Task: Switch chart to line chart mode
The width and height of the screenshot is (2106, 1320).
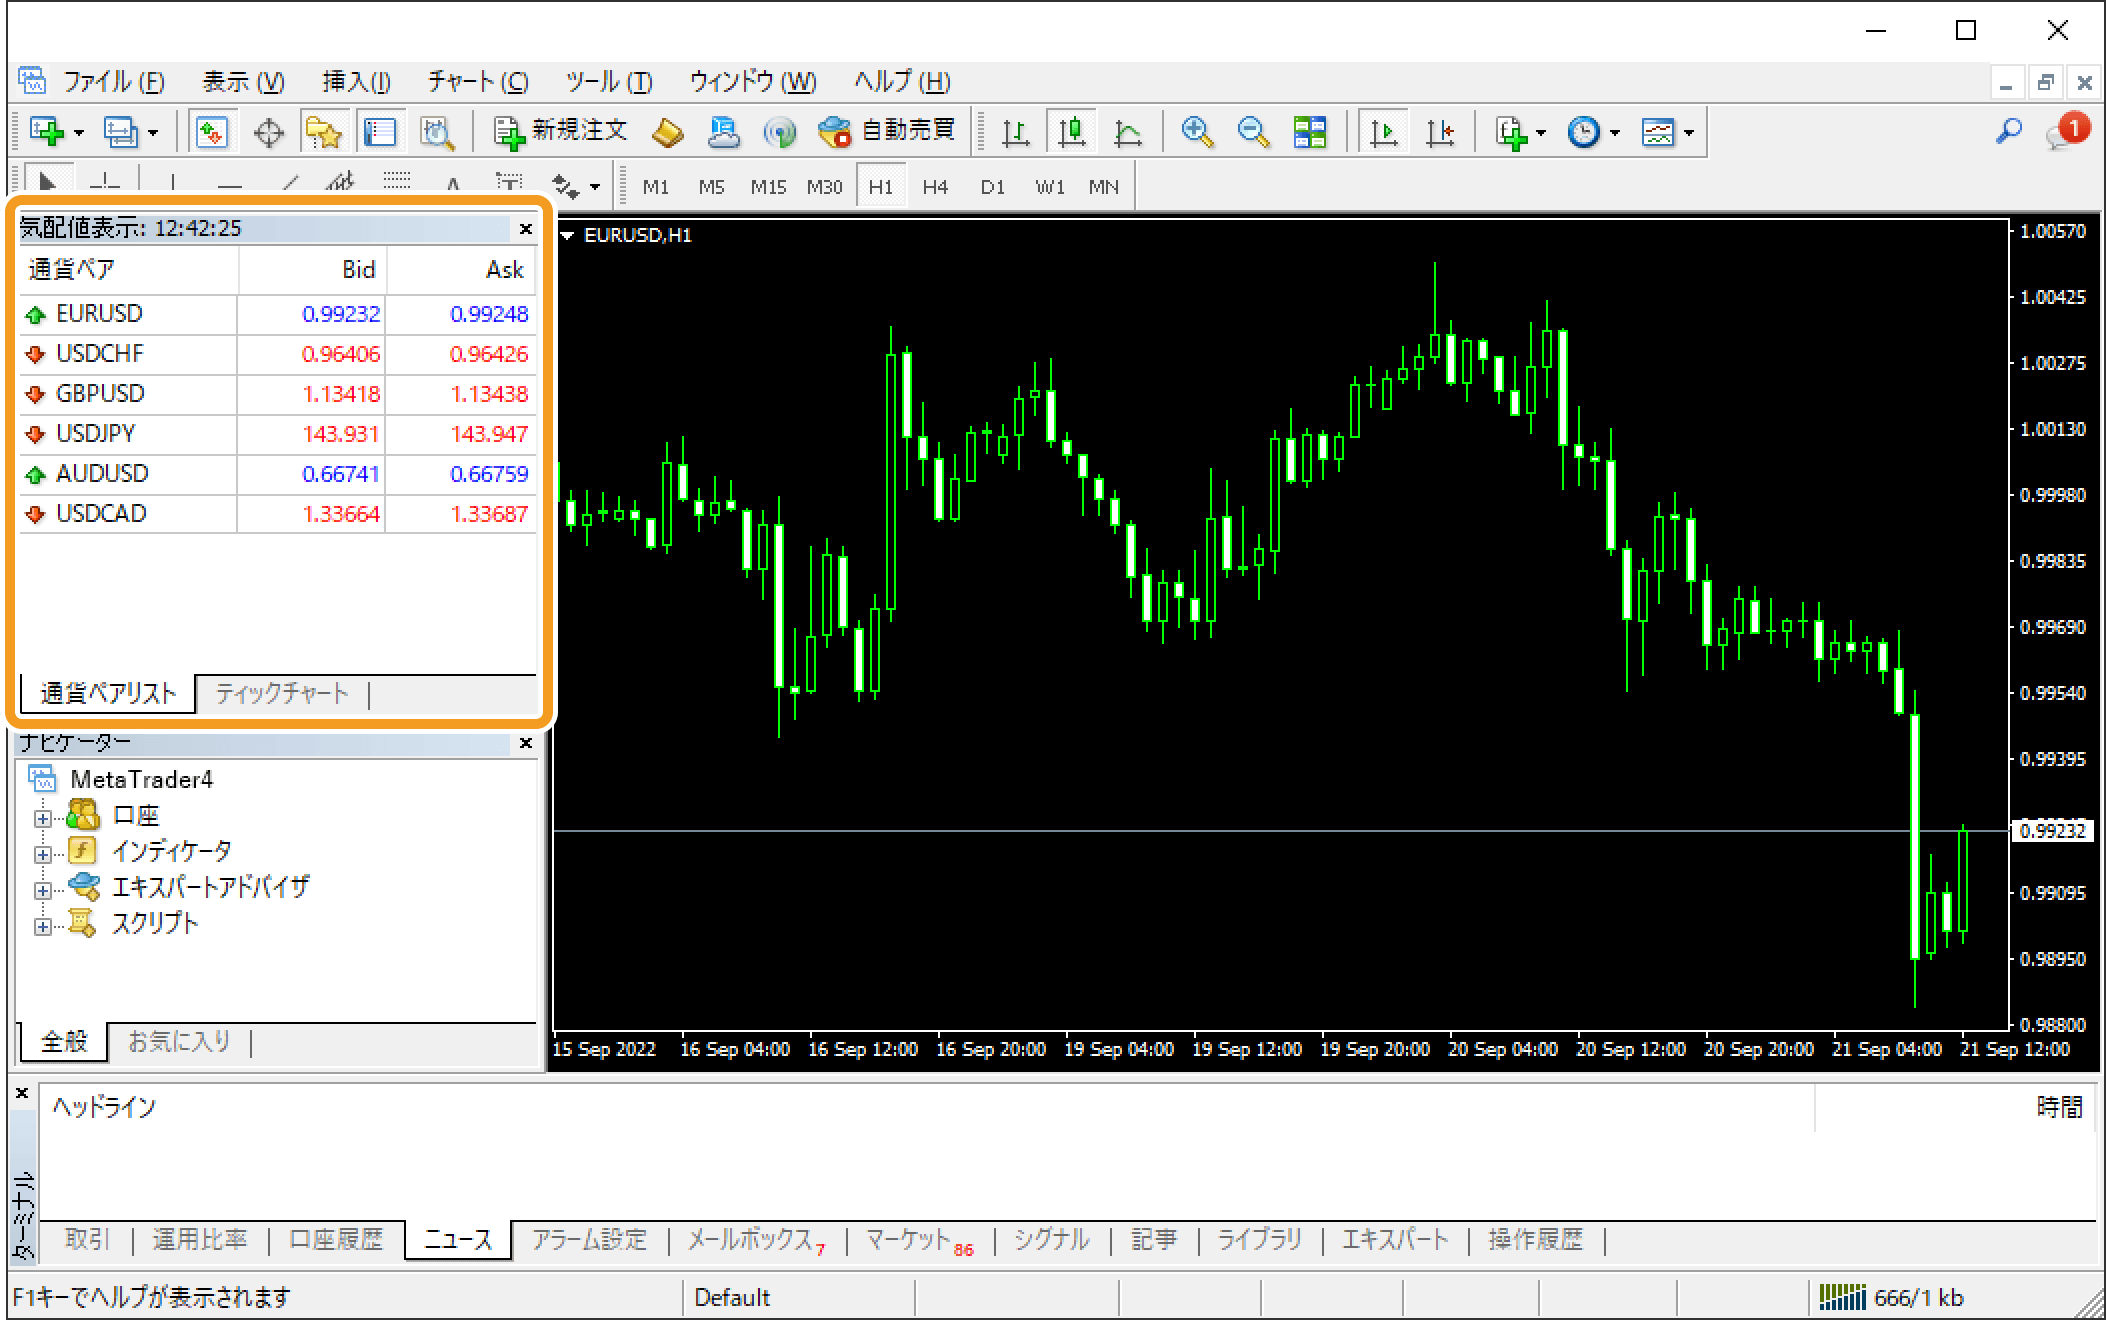Action: [1128, 132]
